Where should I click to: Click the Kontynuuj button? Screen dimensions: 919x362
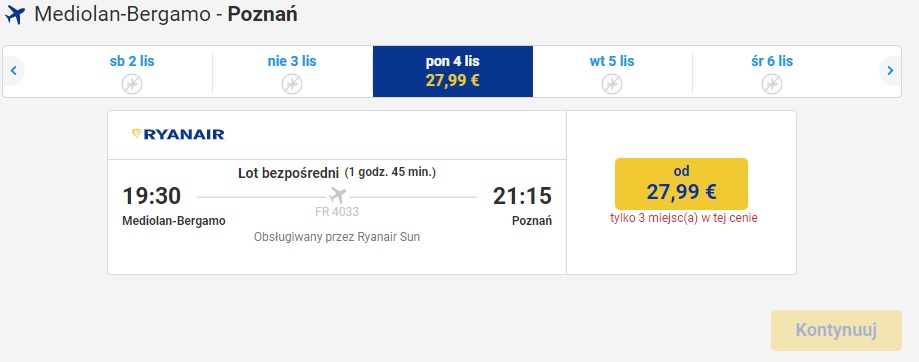[x=836, y=330]
